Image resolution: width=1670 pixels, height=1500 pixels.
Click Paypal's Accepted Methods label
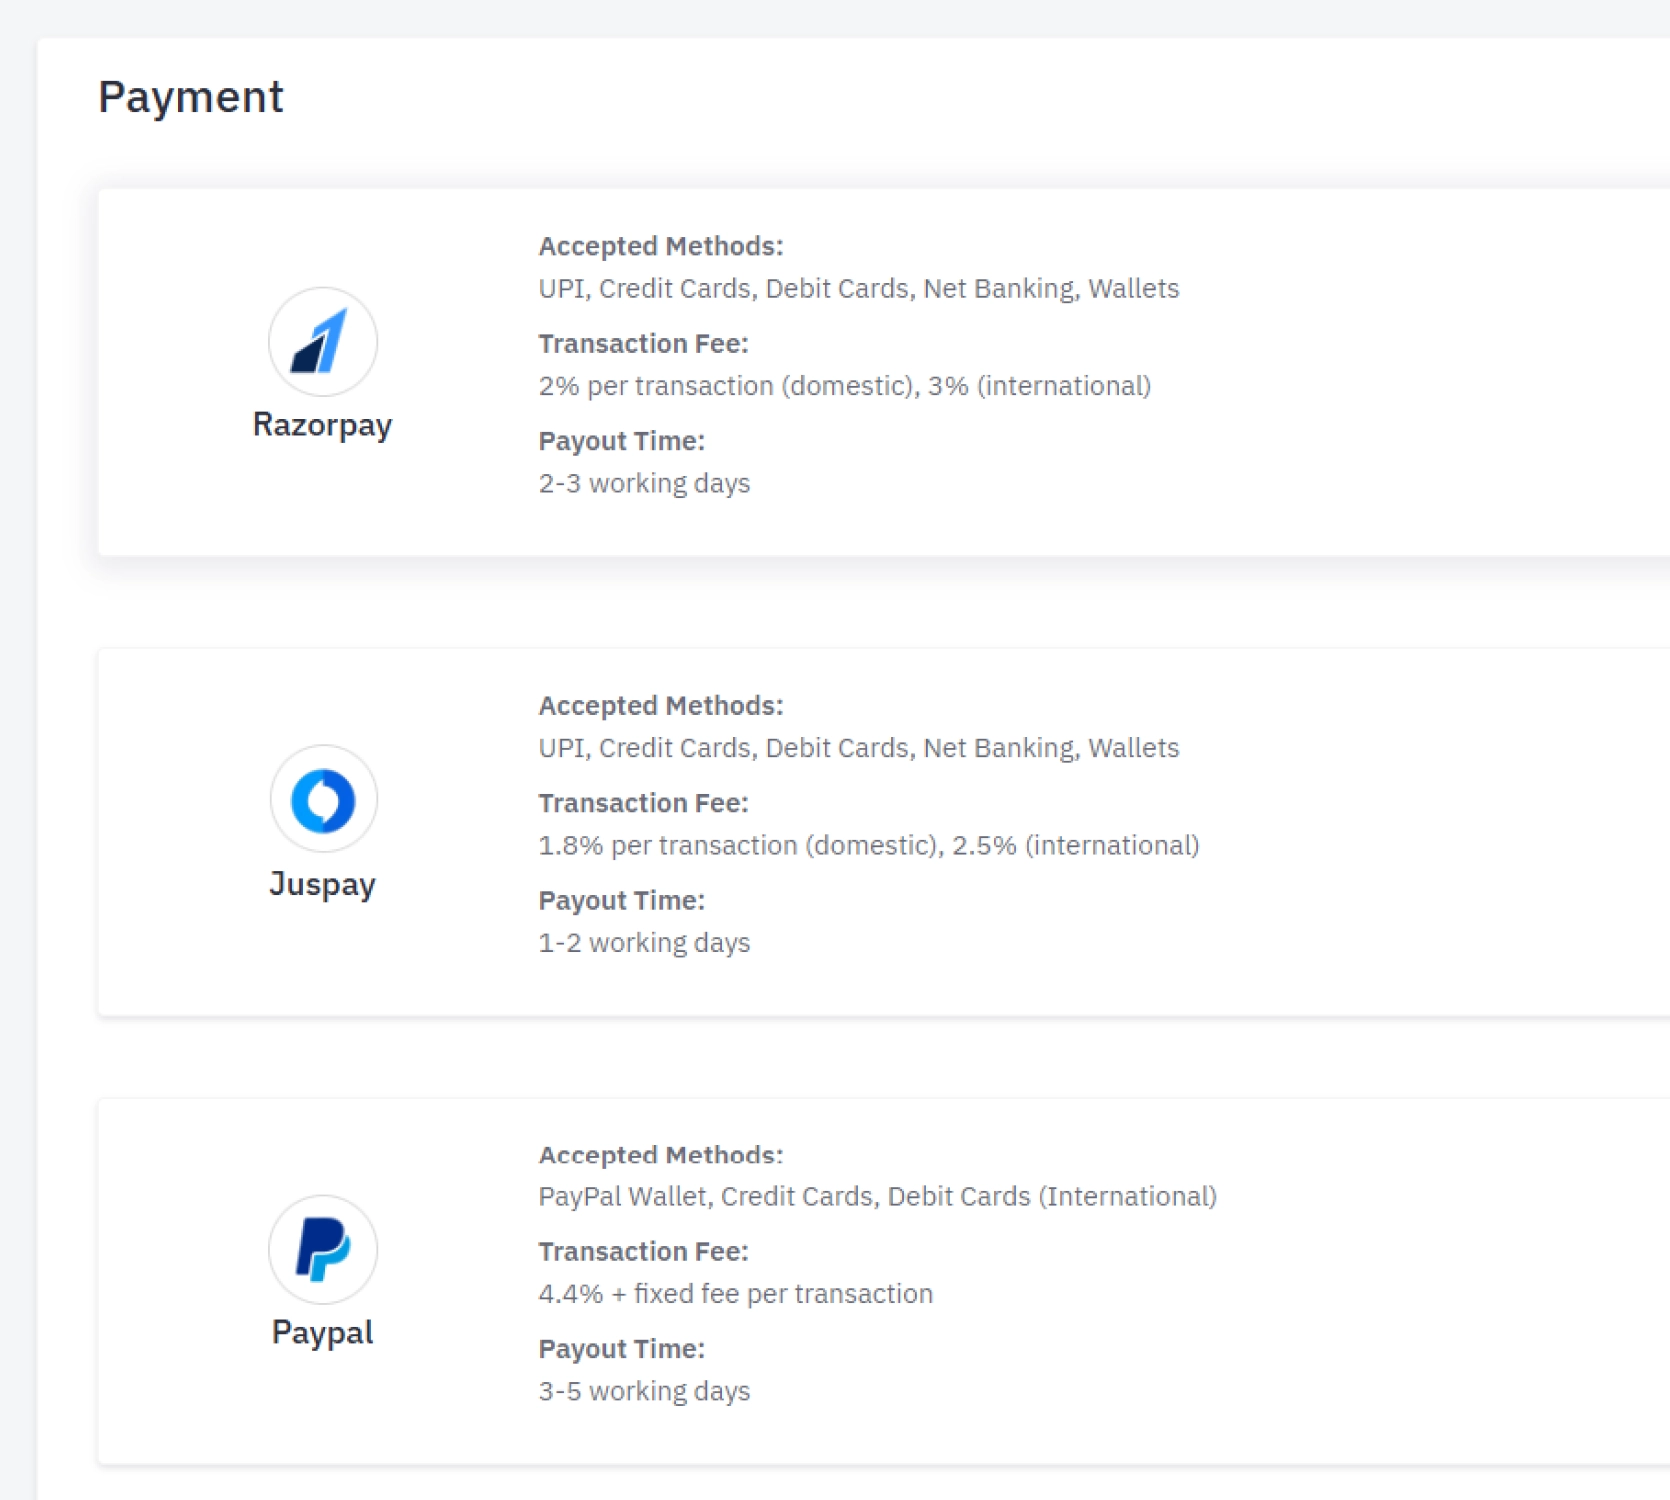click(661, 1155)
